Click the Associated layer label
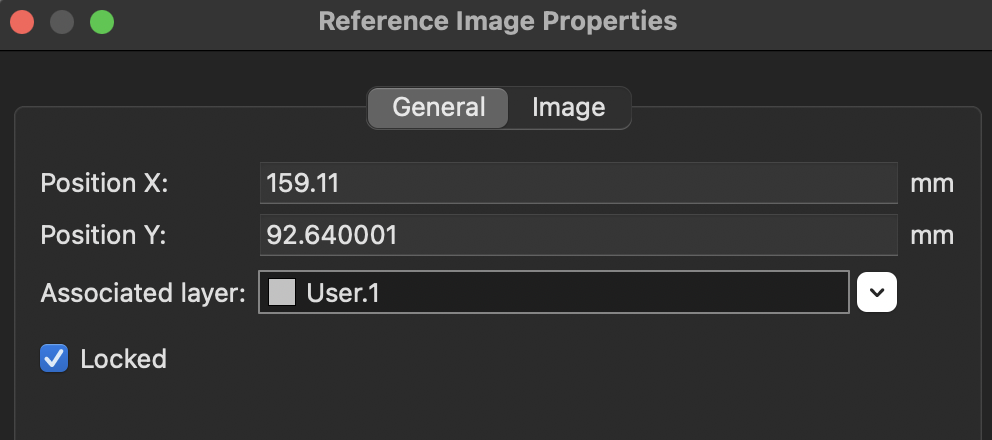The height and width of the screenshot is (440, 992). point(143,293)
